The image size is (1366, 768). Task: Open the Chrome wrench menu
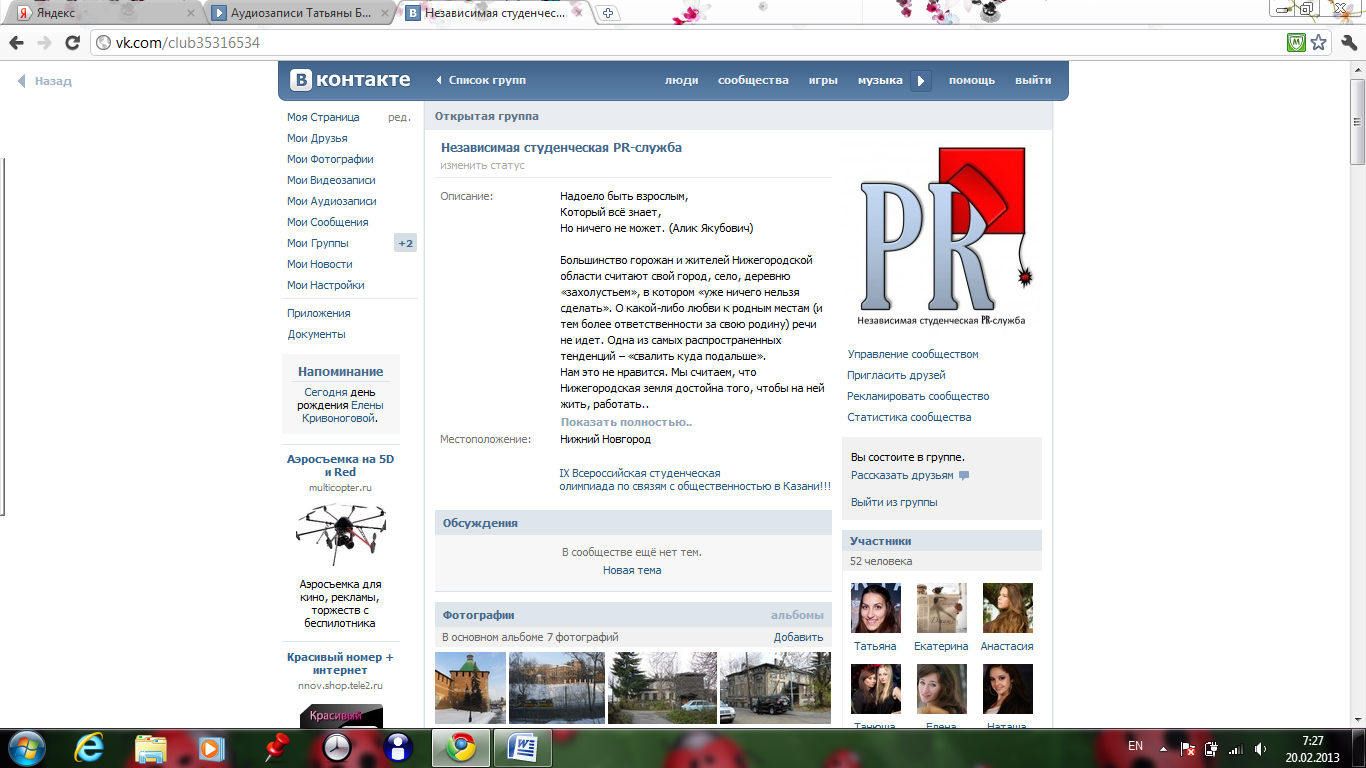tap(1347, 43)
